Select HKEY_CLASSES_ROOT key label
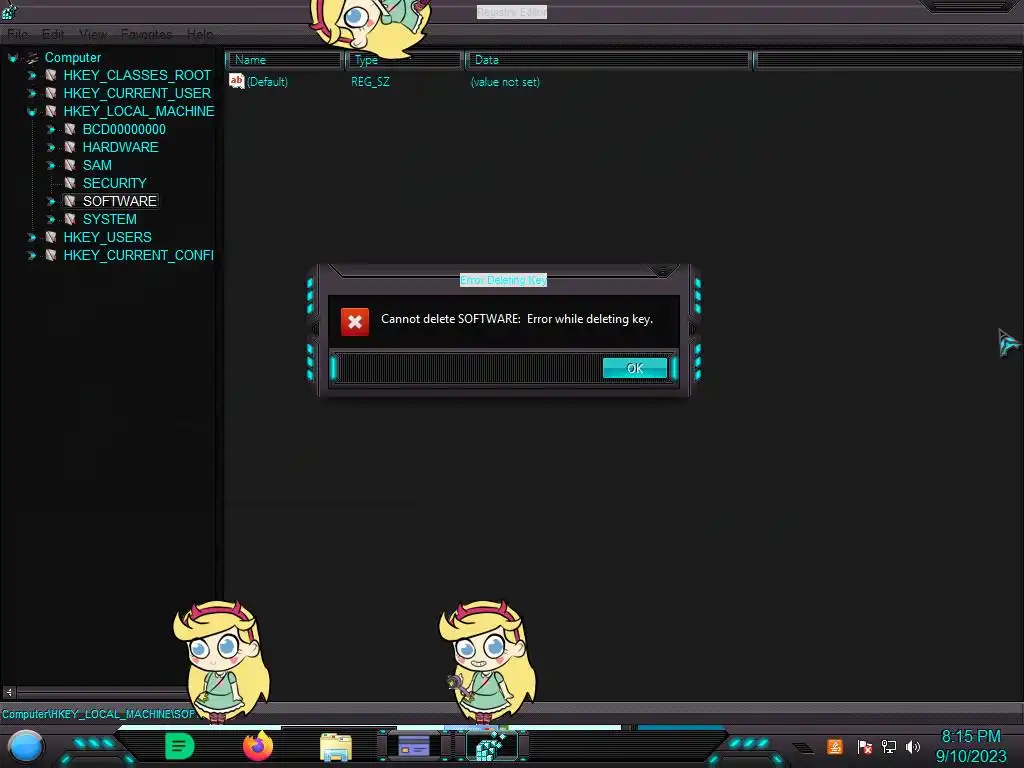1024x768 pixels. pos(137,75)
